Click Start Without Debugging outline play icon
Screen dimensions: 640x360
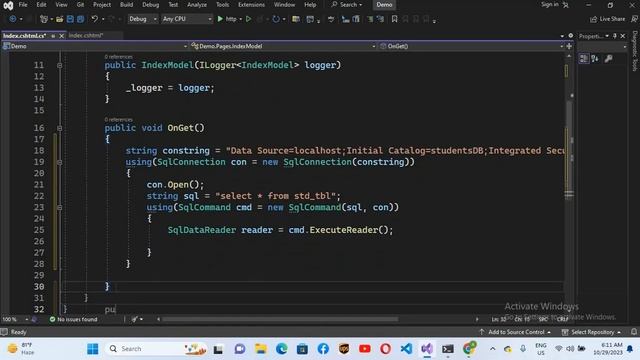[x=248, y=19]
